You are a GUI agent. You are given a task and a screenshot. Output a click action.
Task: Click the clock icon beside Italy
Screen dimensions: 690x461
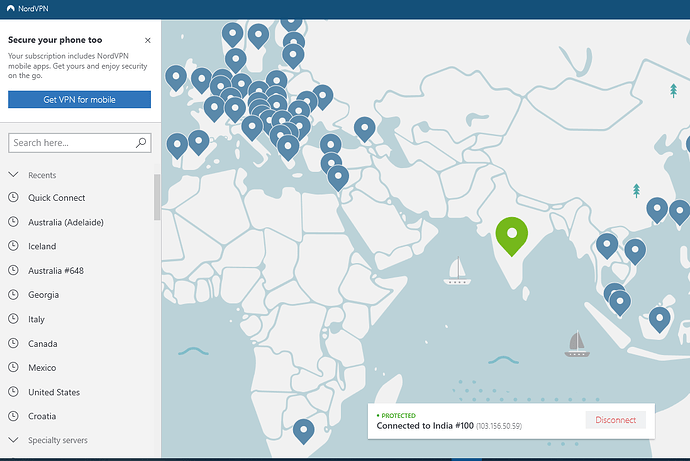click(x=14, y=318)
